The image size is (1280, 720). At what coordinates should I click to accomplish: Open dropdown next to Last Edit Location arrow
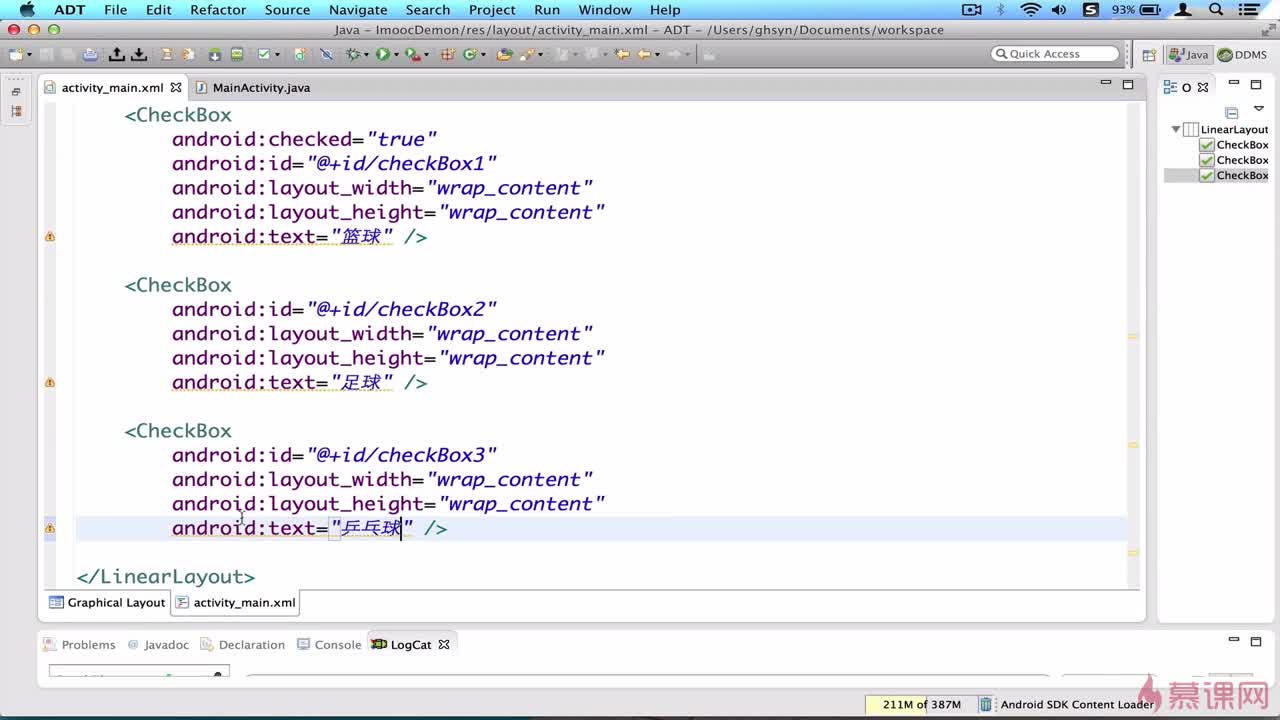tap(657, 54)
